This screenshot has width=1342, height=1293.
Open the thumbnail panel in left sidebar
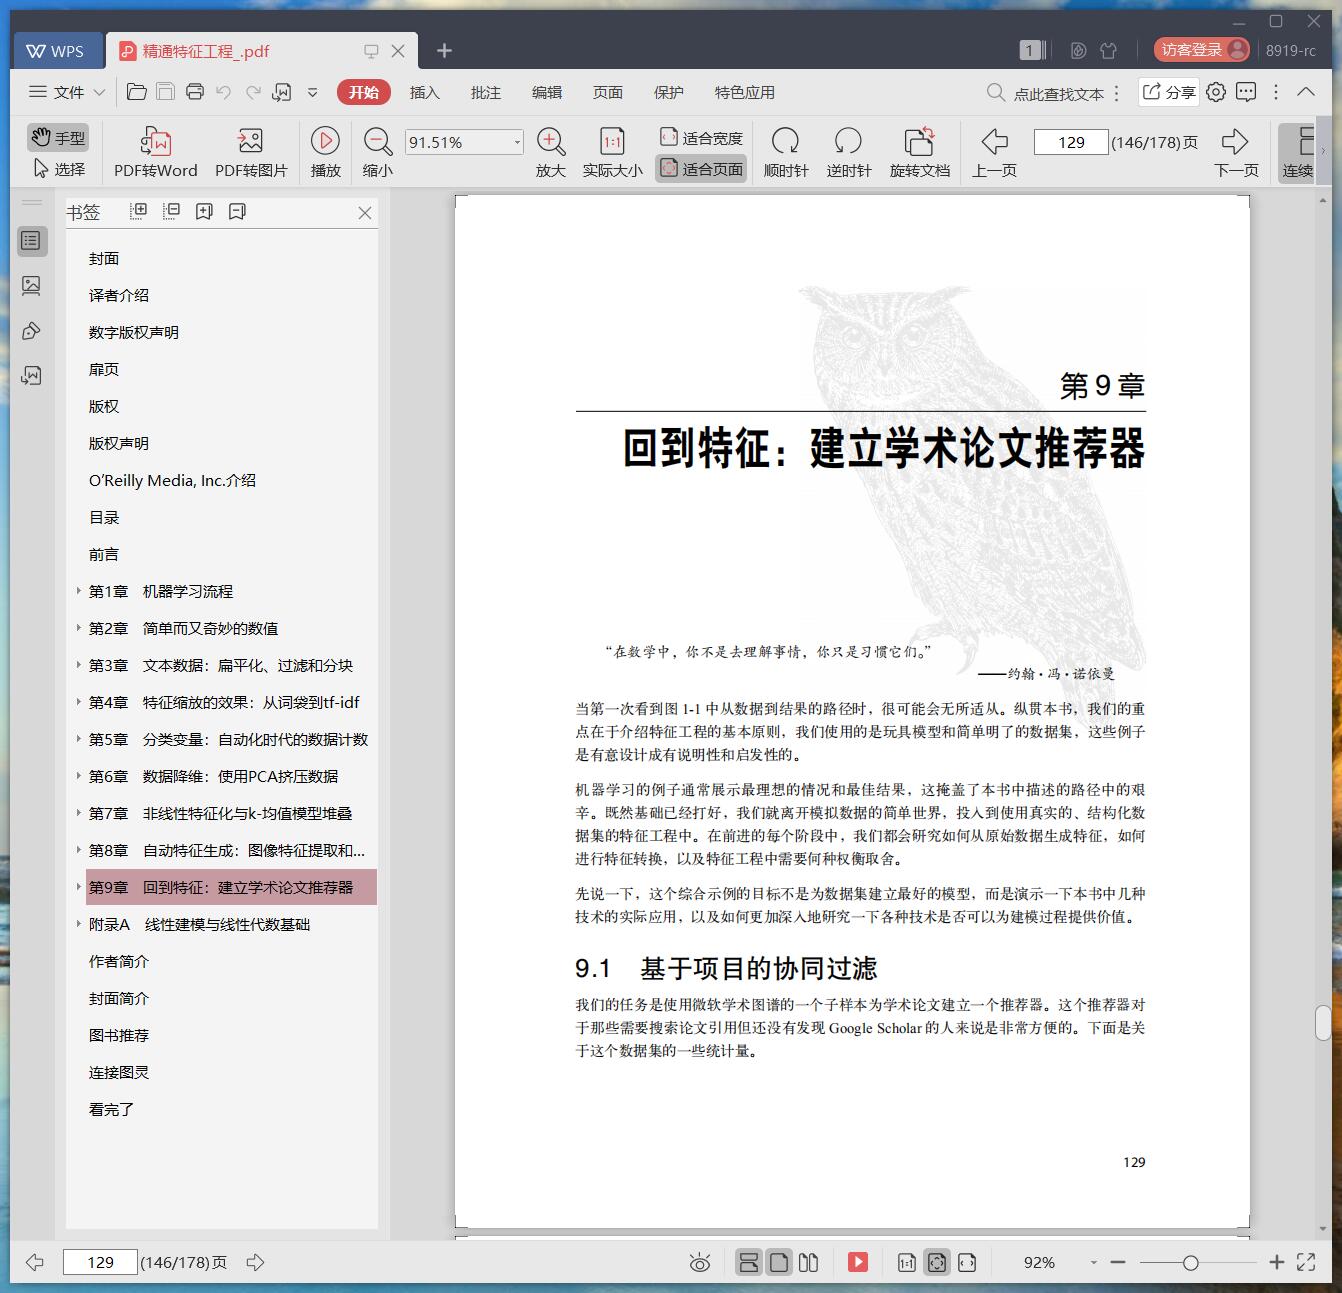pyautogui.click(x=31, y=285)
